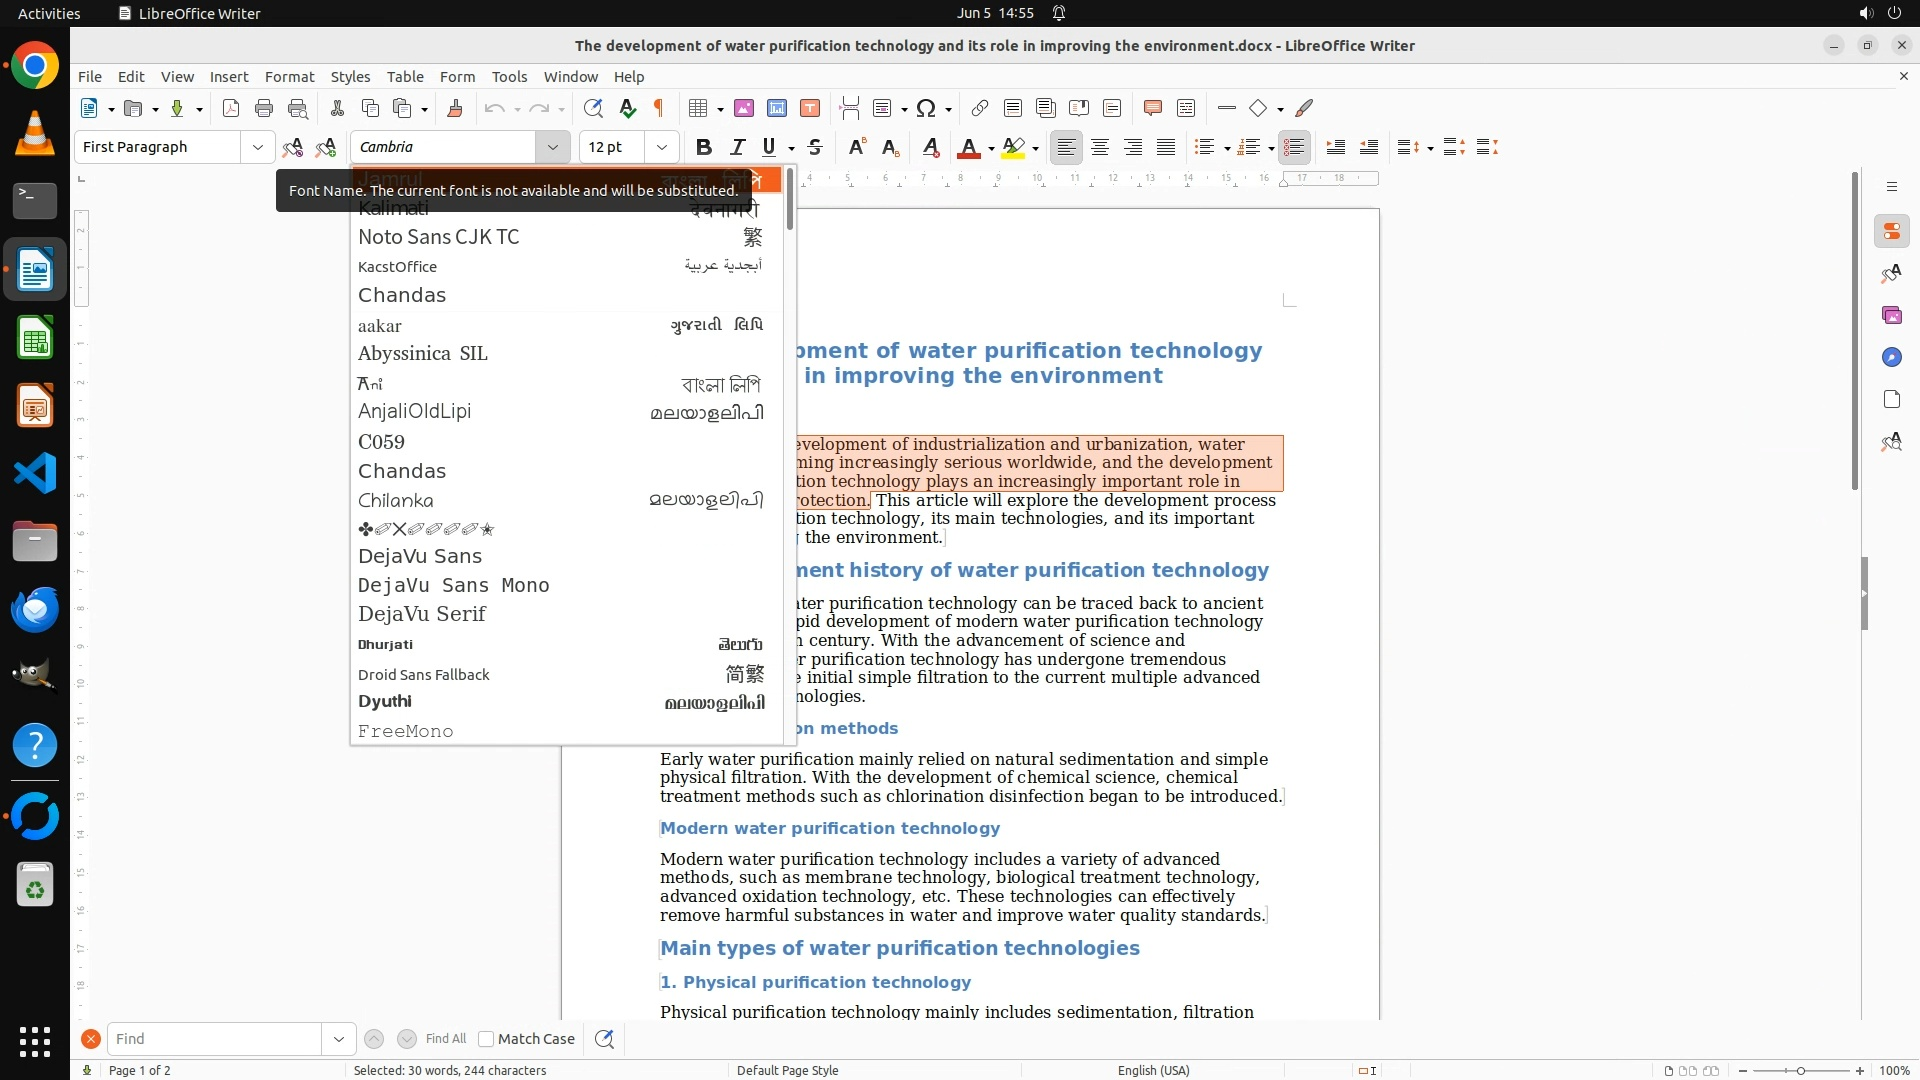Insert a table using toolbar icon

[698, 108]
